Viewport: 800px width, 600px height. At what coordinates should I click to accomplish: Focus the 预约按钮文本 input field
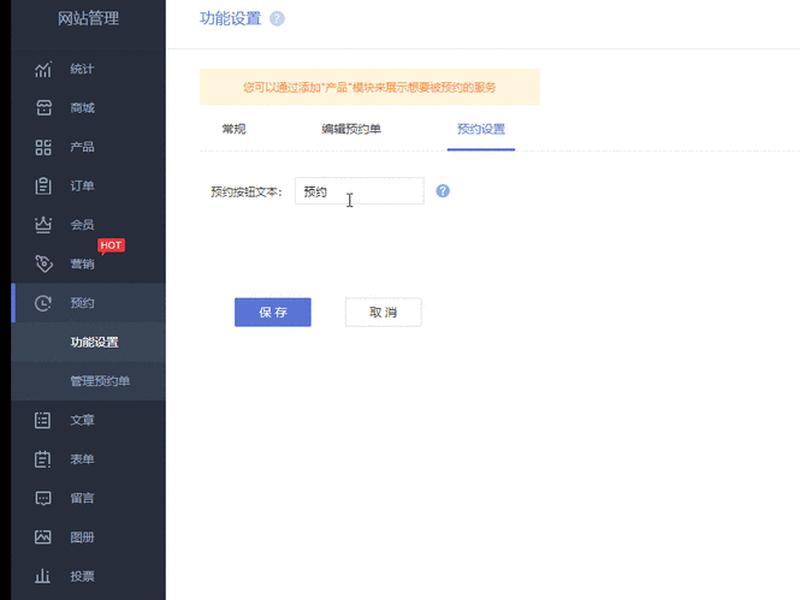click(x=359, y=191)
